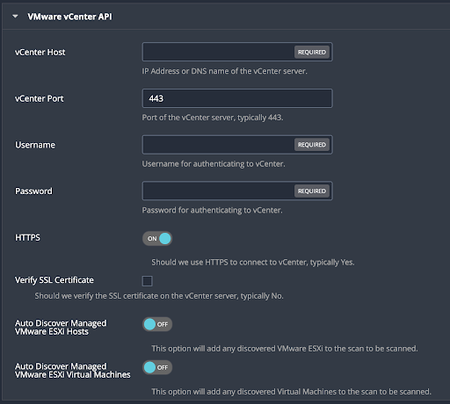Edit the vCenter Port field showing 443
The height and width of the screenshot is (404, 450).
pos(237,98)
